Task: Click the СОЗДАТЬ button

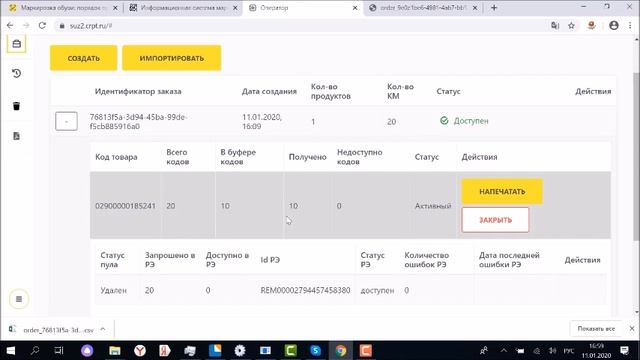Action: tap(84, 58)
